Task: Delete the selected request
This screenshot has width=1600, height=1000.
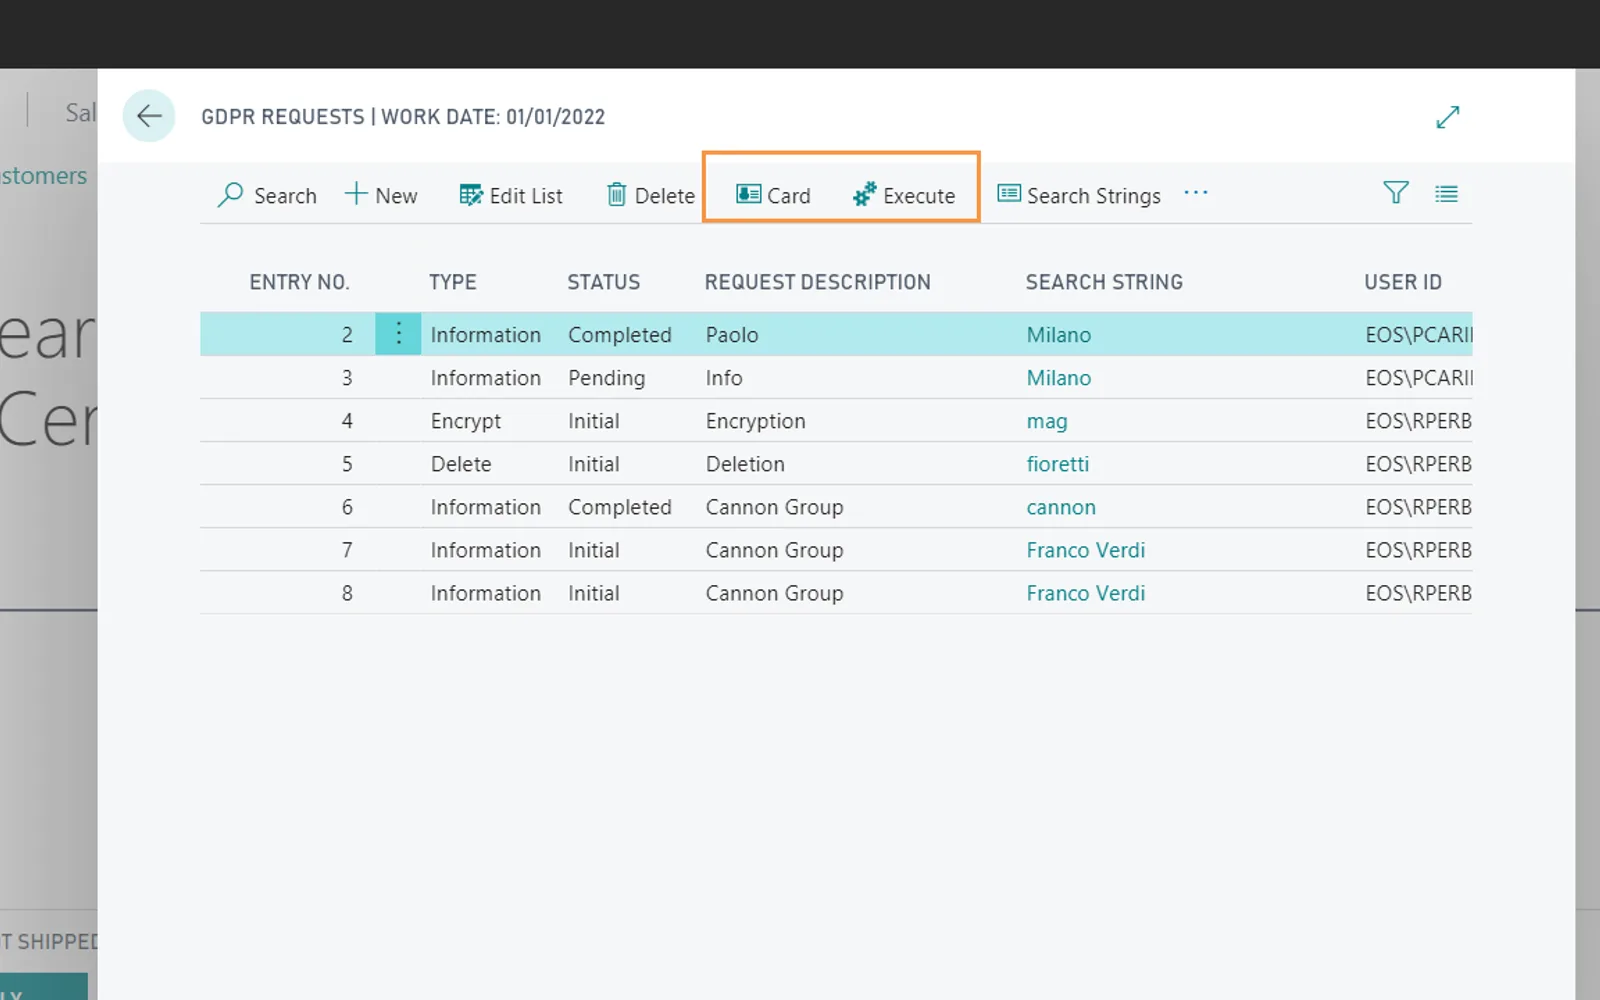Action: 651,195
